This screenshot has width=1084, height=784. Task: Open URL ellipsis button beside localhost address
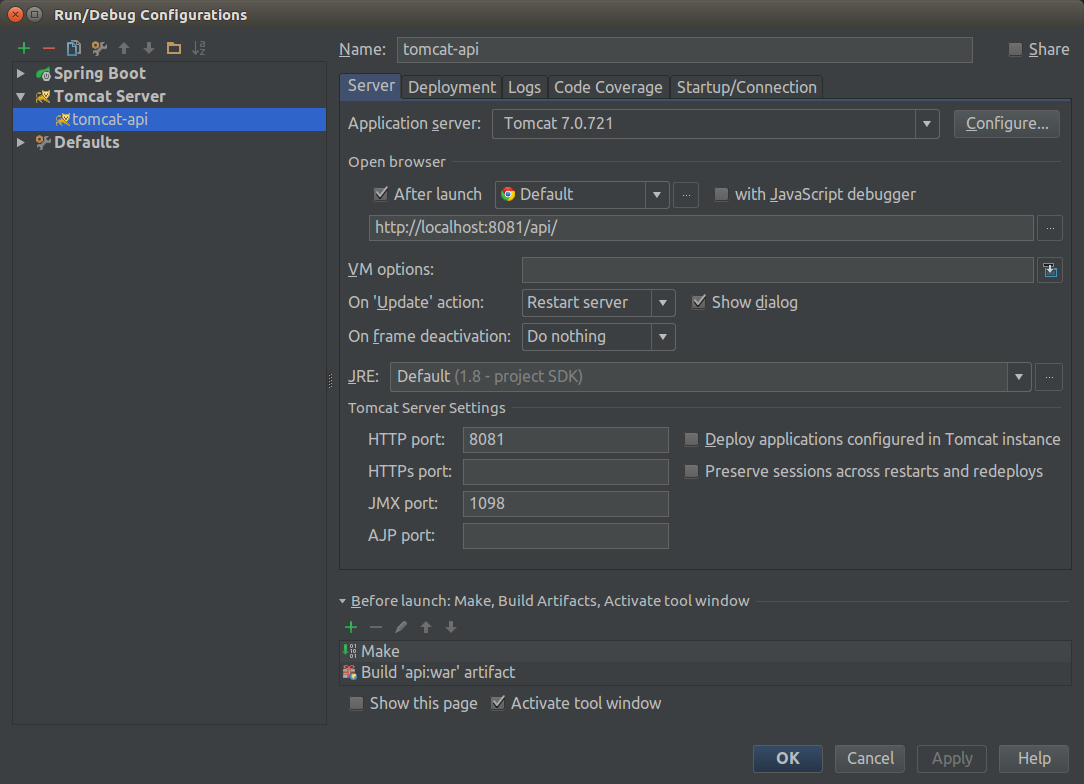1050,228
